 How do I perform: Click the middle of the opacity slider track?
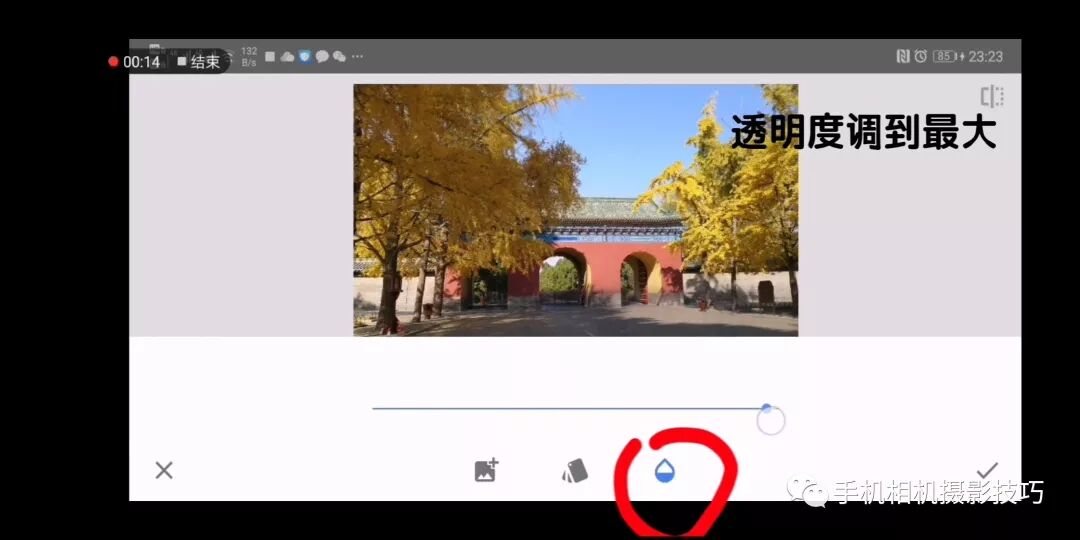tap(570, 408)
